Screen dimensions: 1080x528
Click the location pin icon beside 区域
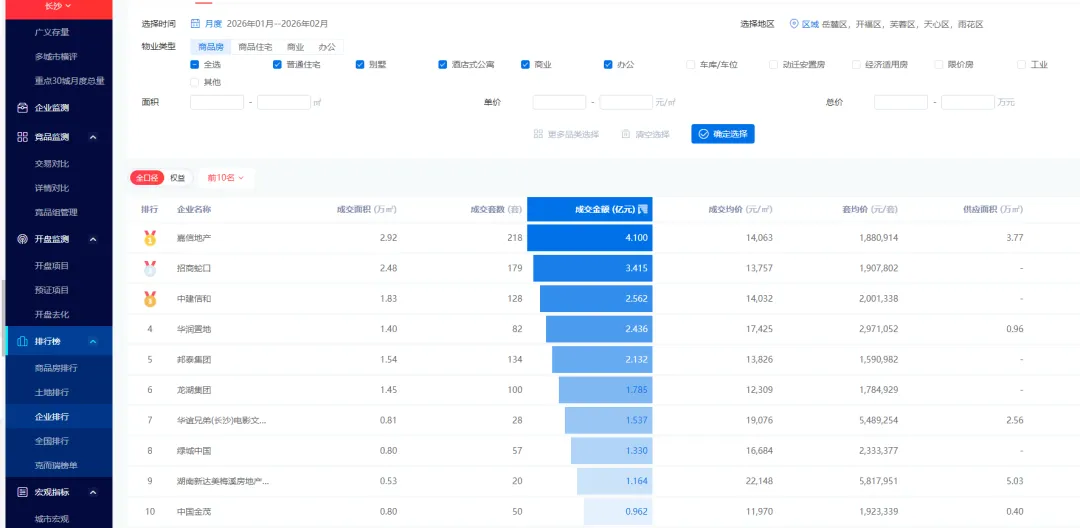coord(794,24)
